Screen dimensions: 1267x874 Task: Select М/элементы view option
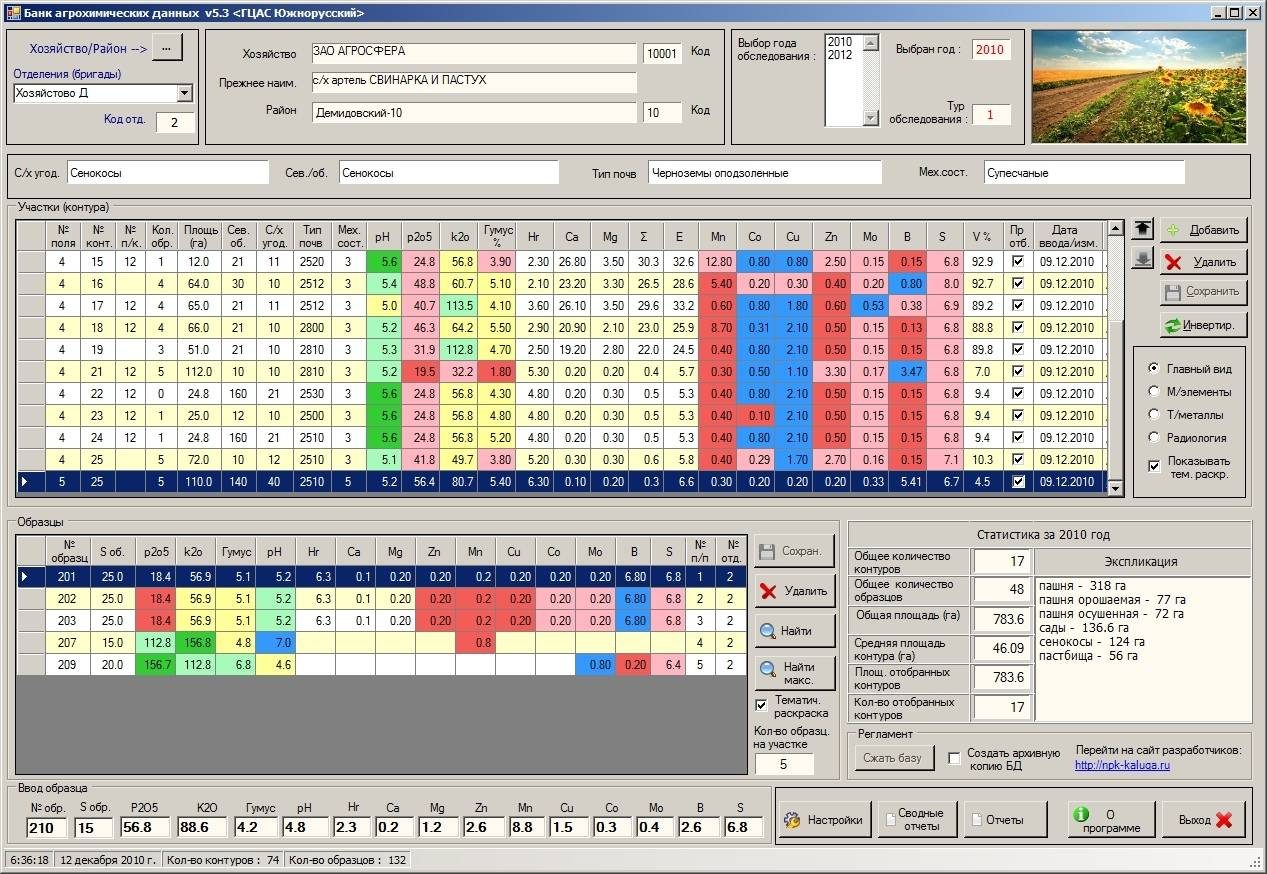(x=1155, y=391)
